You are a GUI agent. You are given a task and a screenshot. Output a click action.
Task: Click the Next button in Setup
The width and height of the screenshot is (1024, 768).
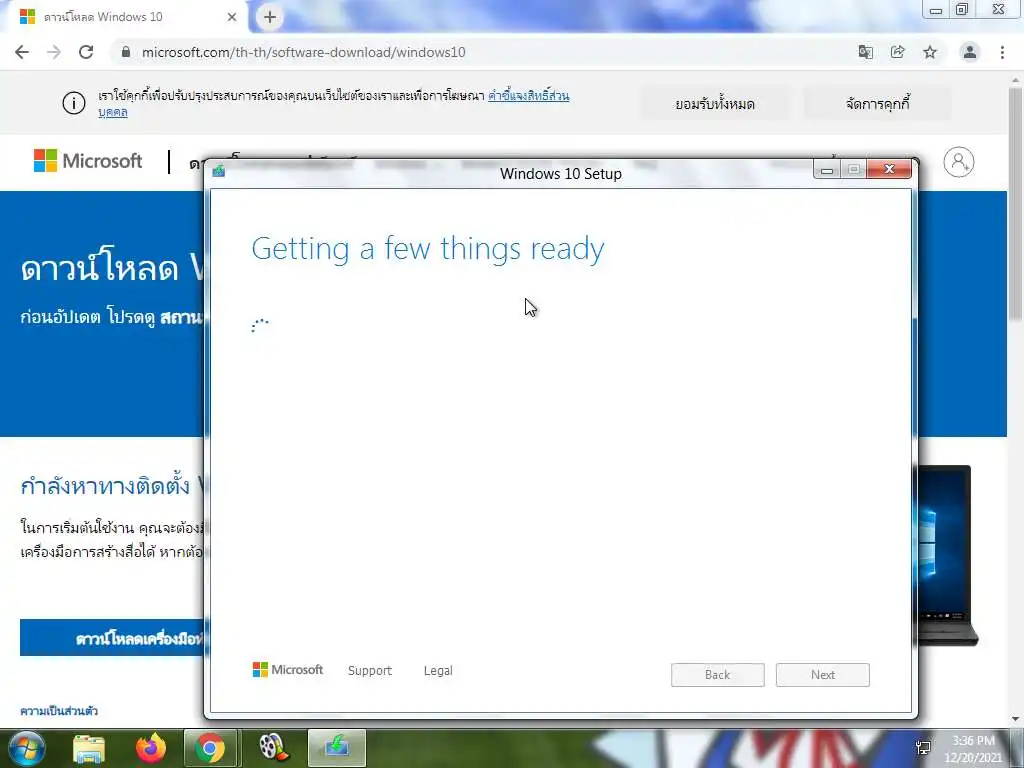pyautogui.click(x=823, y=675)
